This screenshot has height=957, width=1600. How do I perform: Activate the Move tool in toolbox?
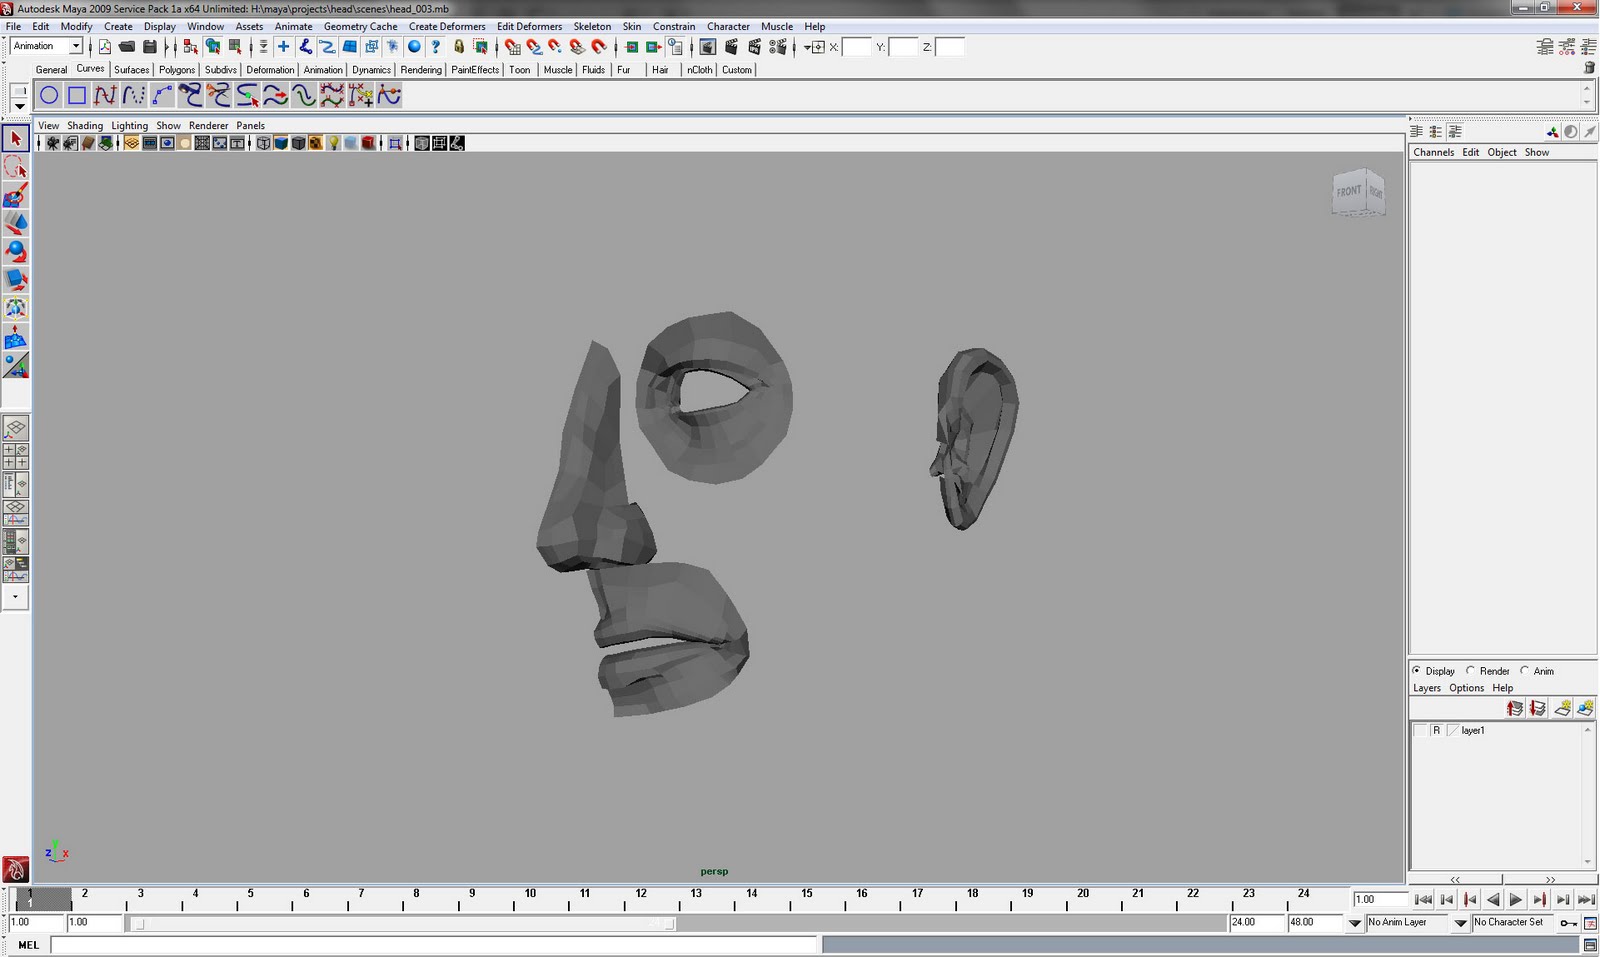coord(15,223)
